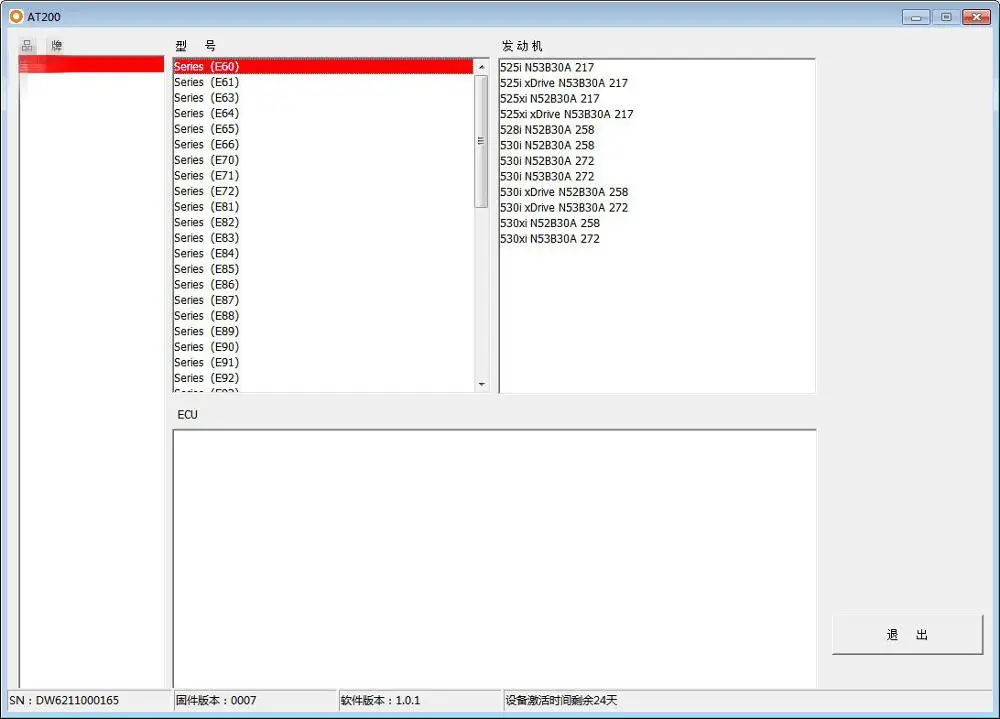Minimize the AT200 window
Viewport: 1000px width, 719px height.
tap(916, 16)
